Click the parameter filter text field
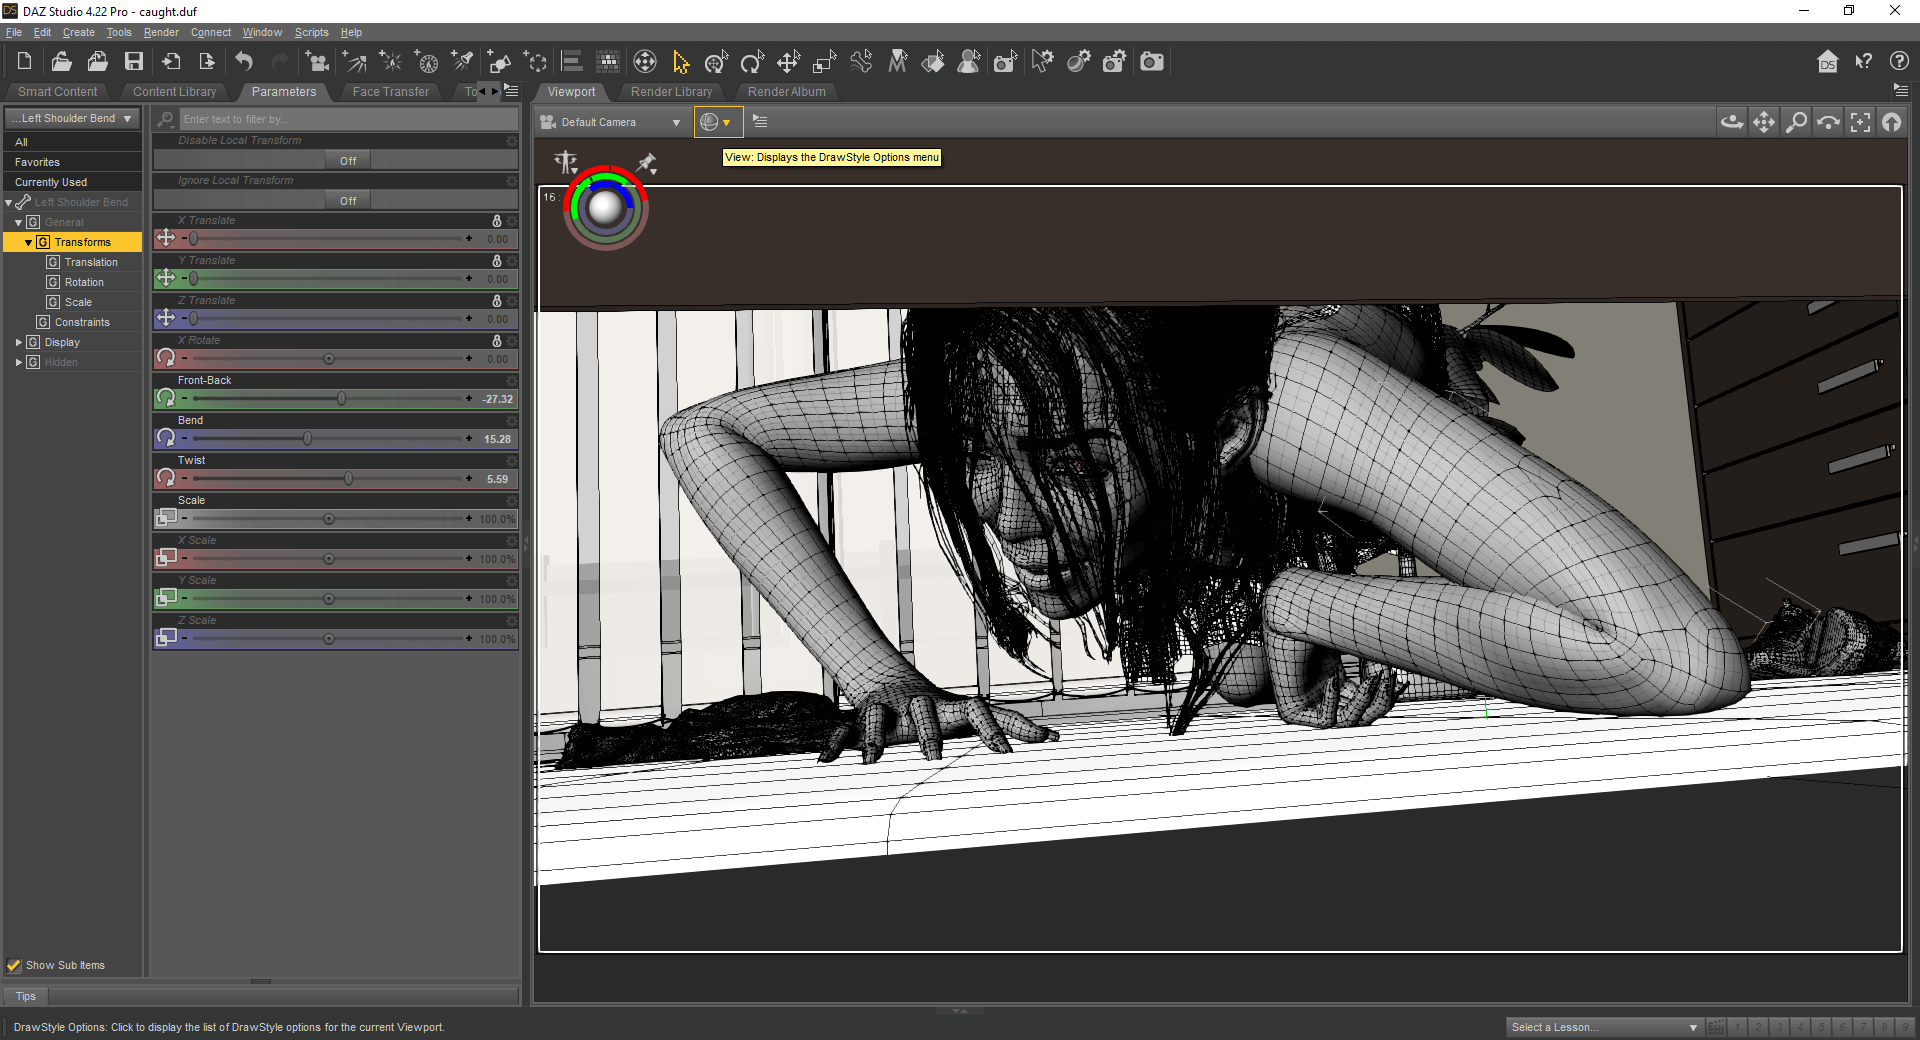Image resolution: width=1920 pixels, height=1040 pixels. (x=348, y=119)
